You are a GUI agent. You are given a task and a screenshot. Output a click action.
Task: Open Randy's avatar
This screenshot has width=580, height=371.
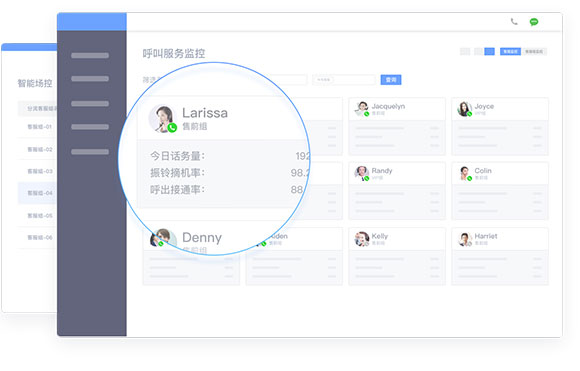(361, 173)
